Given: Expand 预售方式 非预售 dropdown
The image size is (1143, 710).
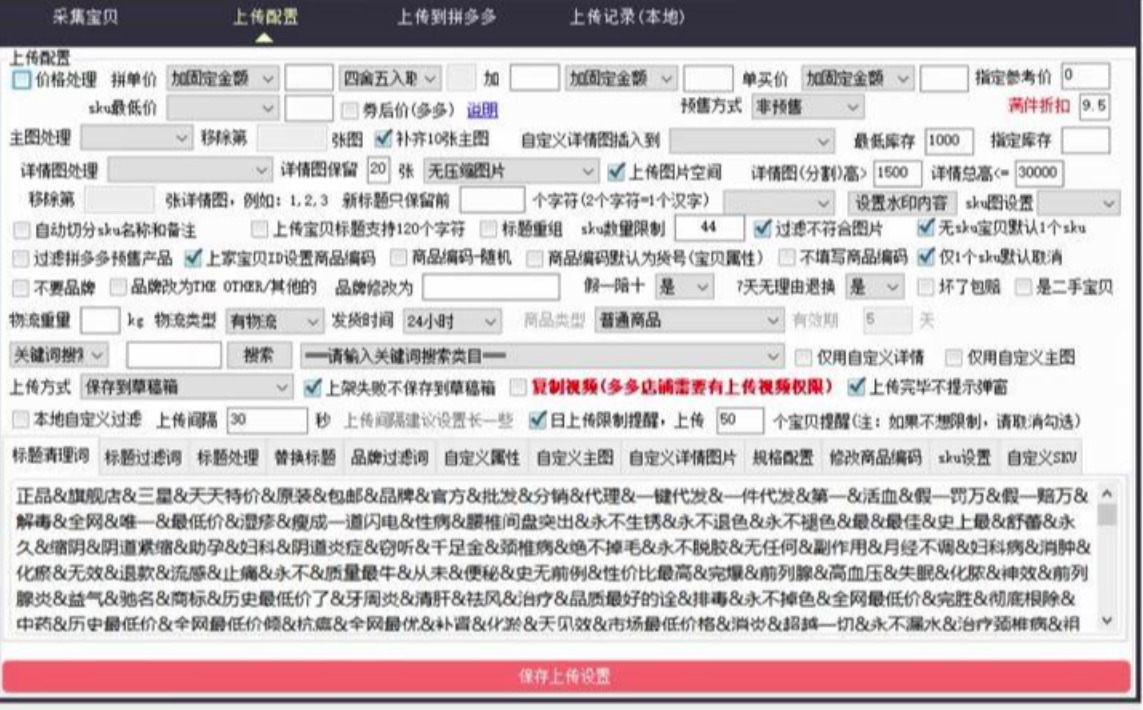Looking at the screenshot, I should click(807, 107).
